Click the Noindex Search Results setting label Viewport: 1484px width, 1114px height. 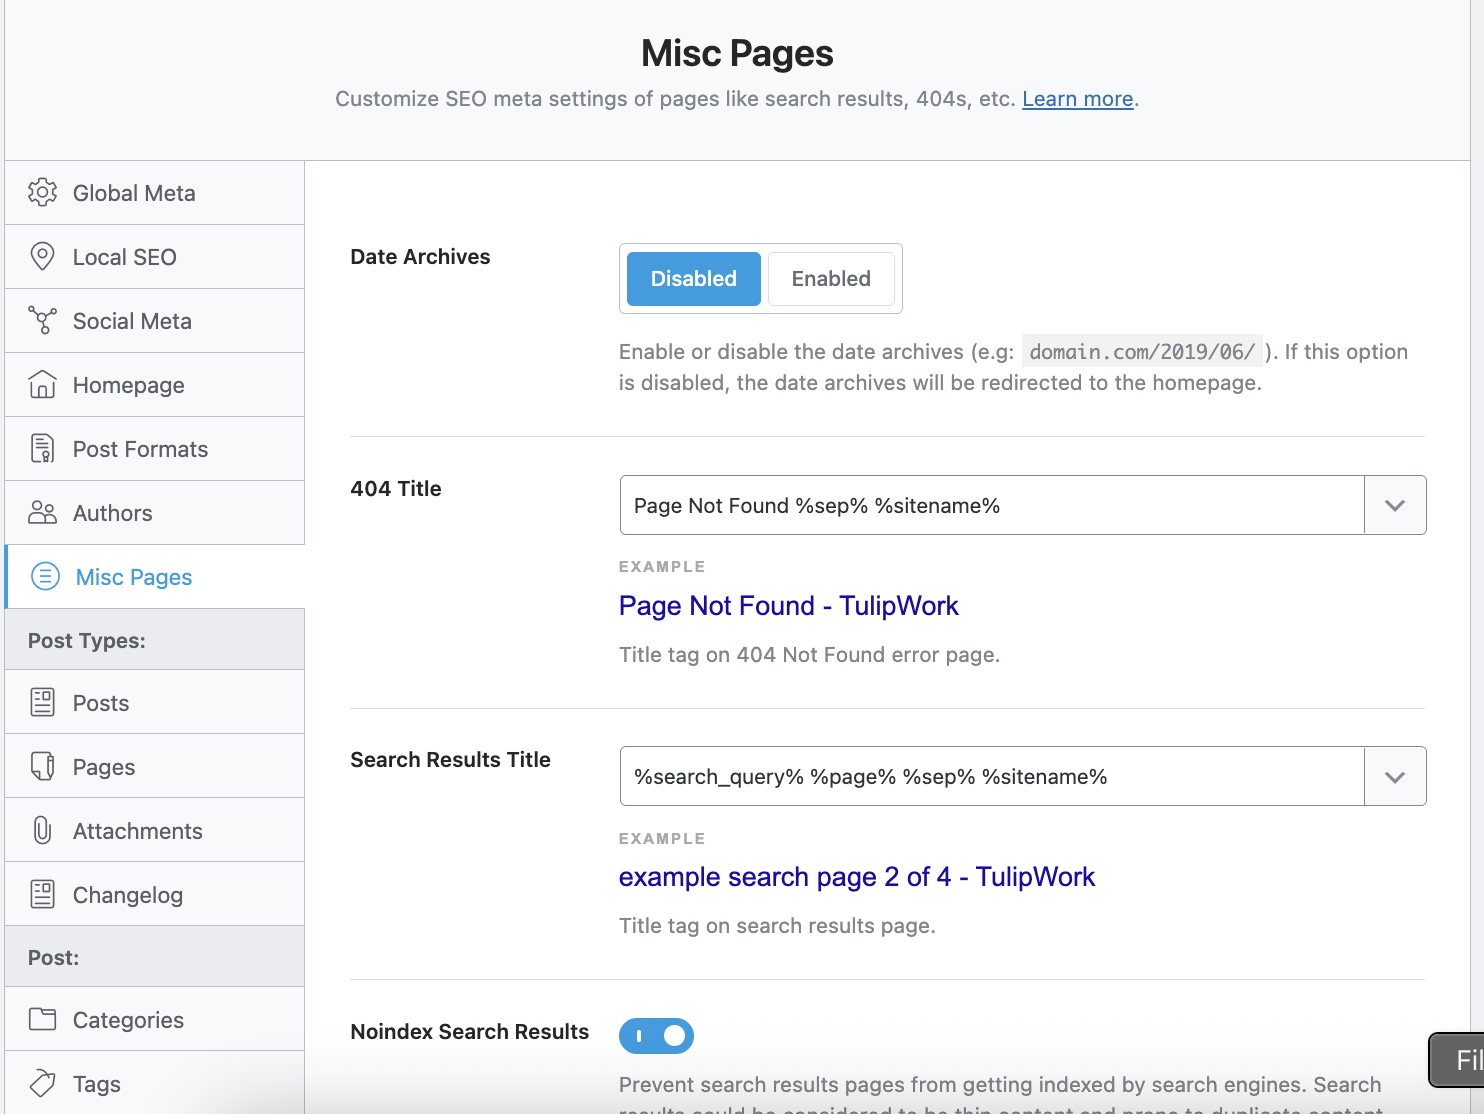tap(469, 1032)
